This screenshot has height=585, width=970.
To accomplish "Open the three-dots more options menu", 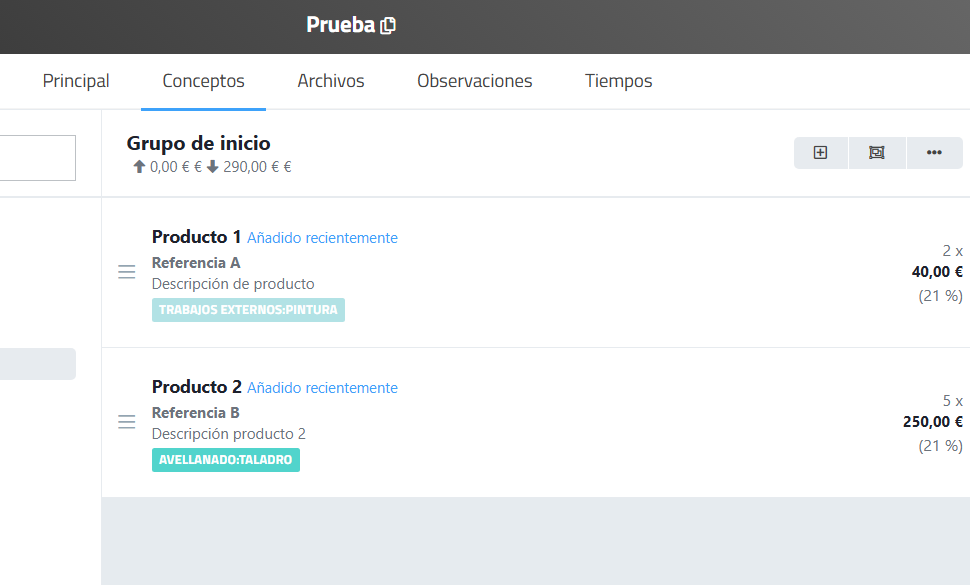I will click(x=934, y=153).
